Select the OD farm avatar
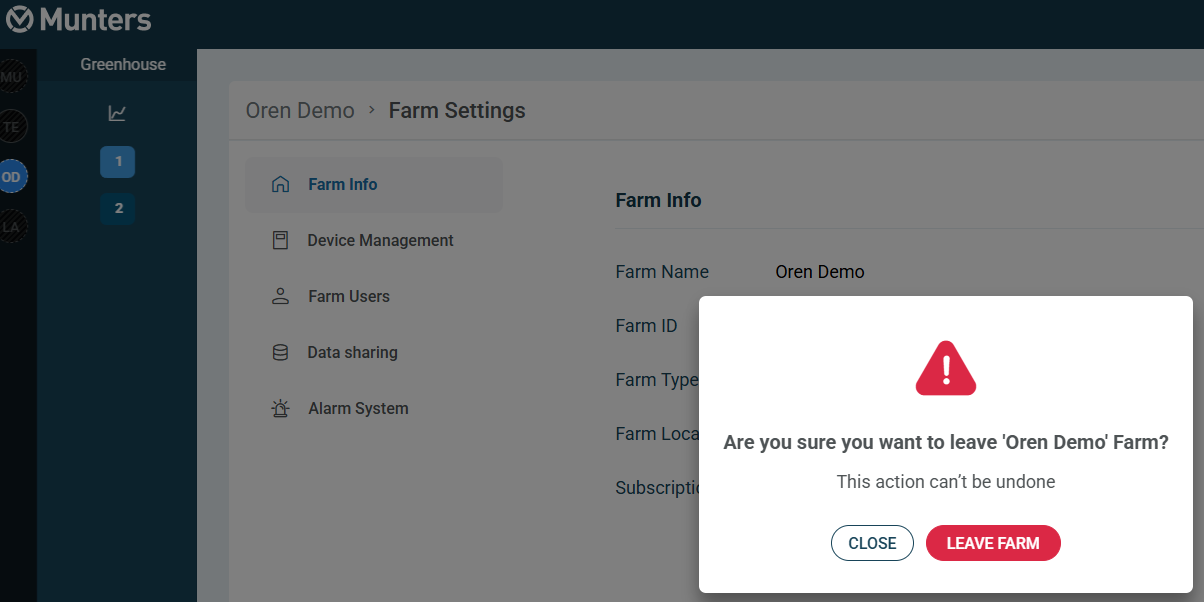 [x=12, y=176]
